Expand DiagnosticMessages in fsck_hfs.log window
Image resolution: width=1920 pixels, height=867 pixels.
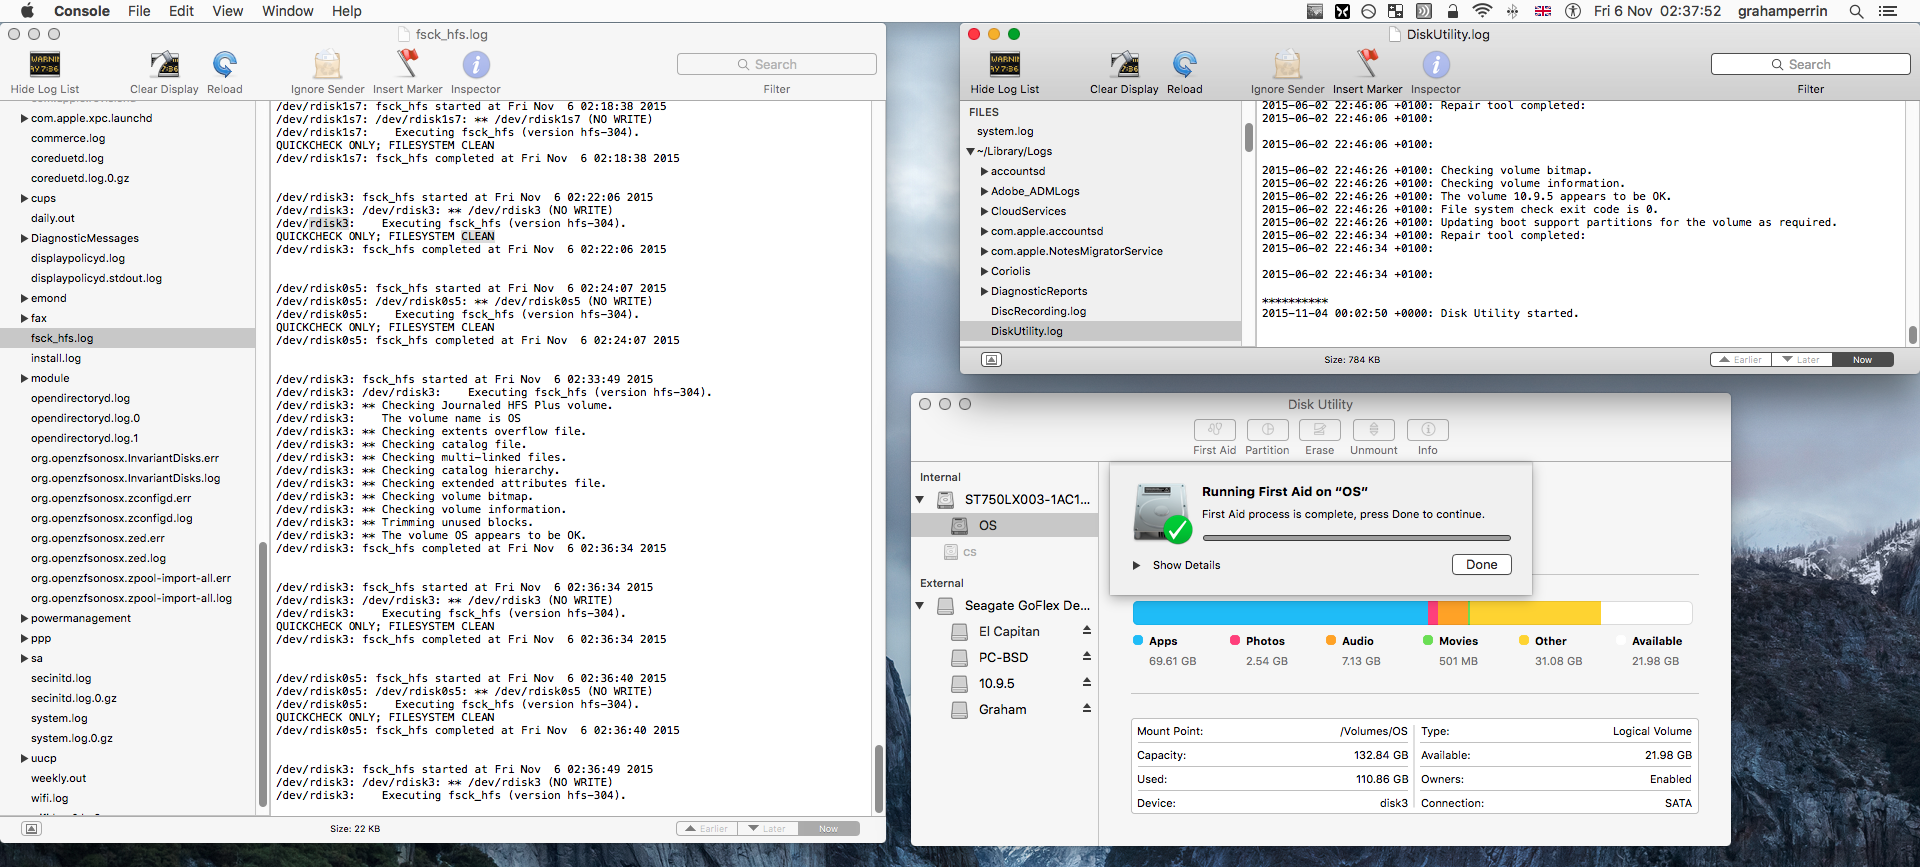tap(24, 238)
